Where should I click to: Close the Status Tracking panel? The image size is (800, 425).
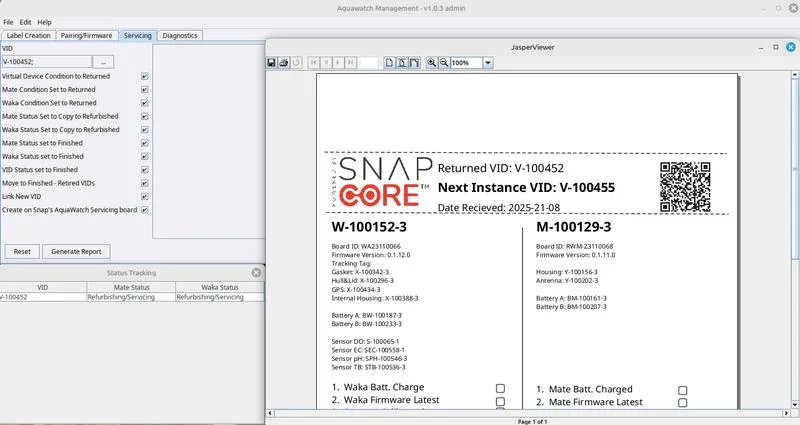pos(256,273)
